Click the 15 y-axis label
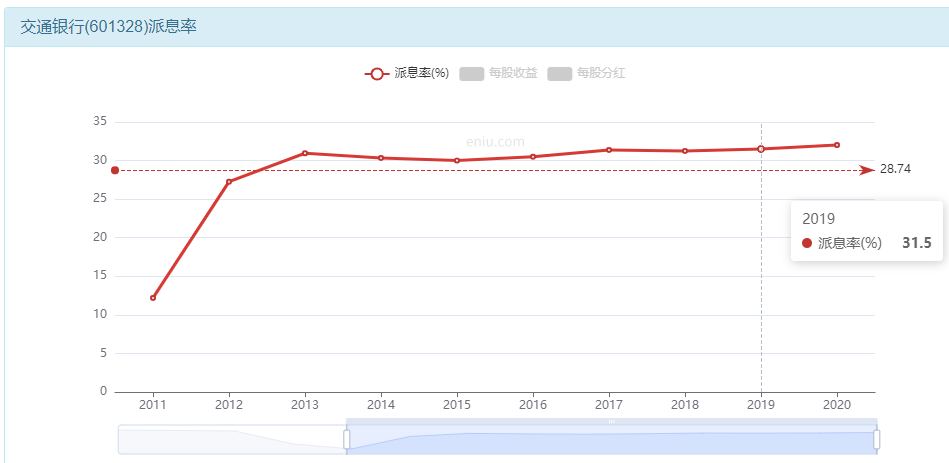Screen dimensions: 949x463 [100, 276]
